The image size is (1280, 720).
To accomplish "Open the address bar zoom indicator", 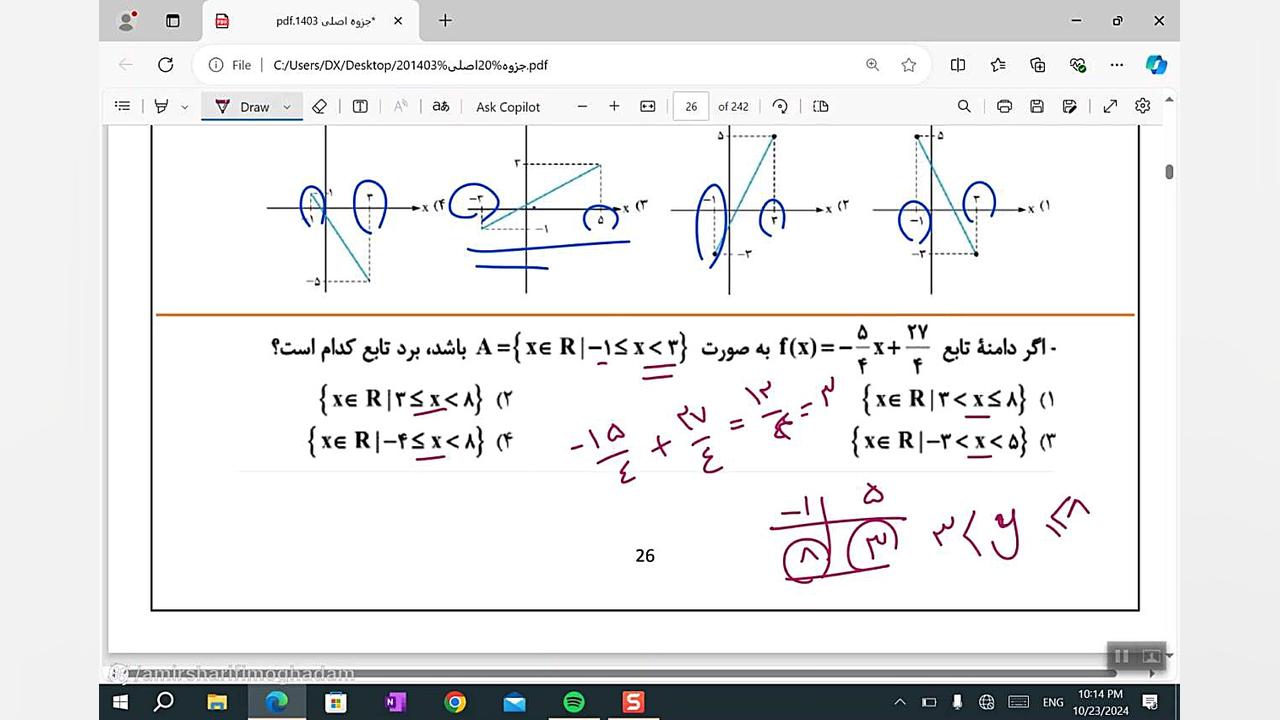I will click(x=873, y=65).
